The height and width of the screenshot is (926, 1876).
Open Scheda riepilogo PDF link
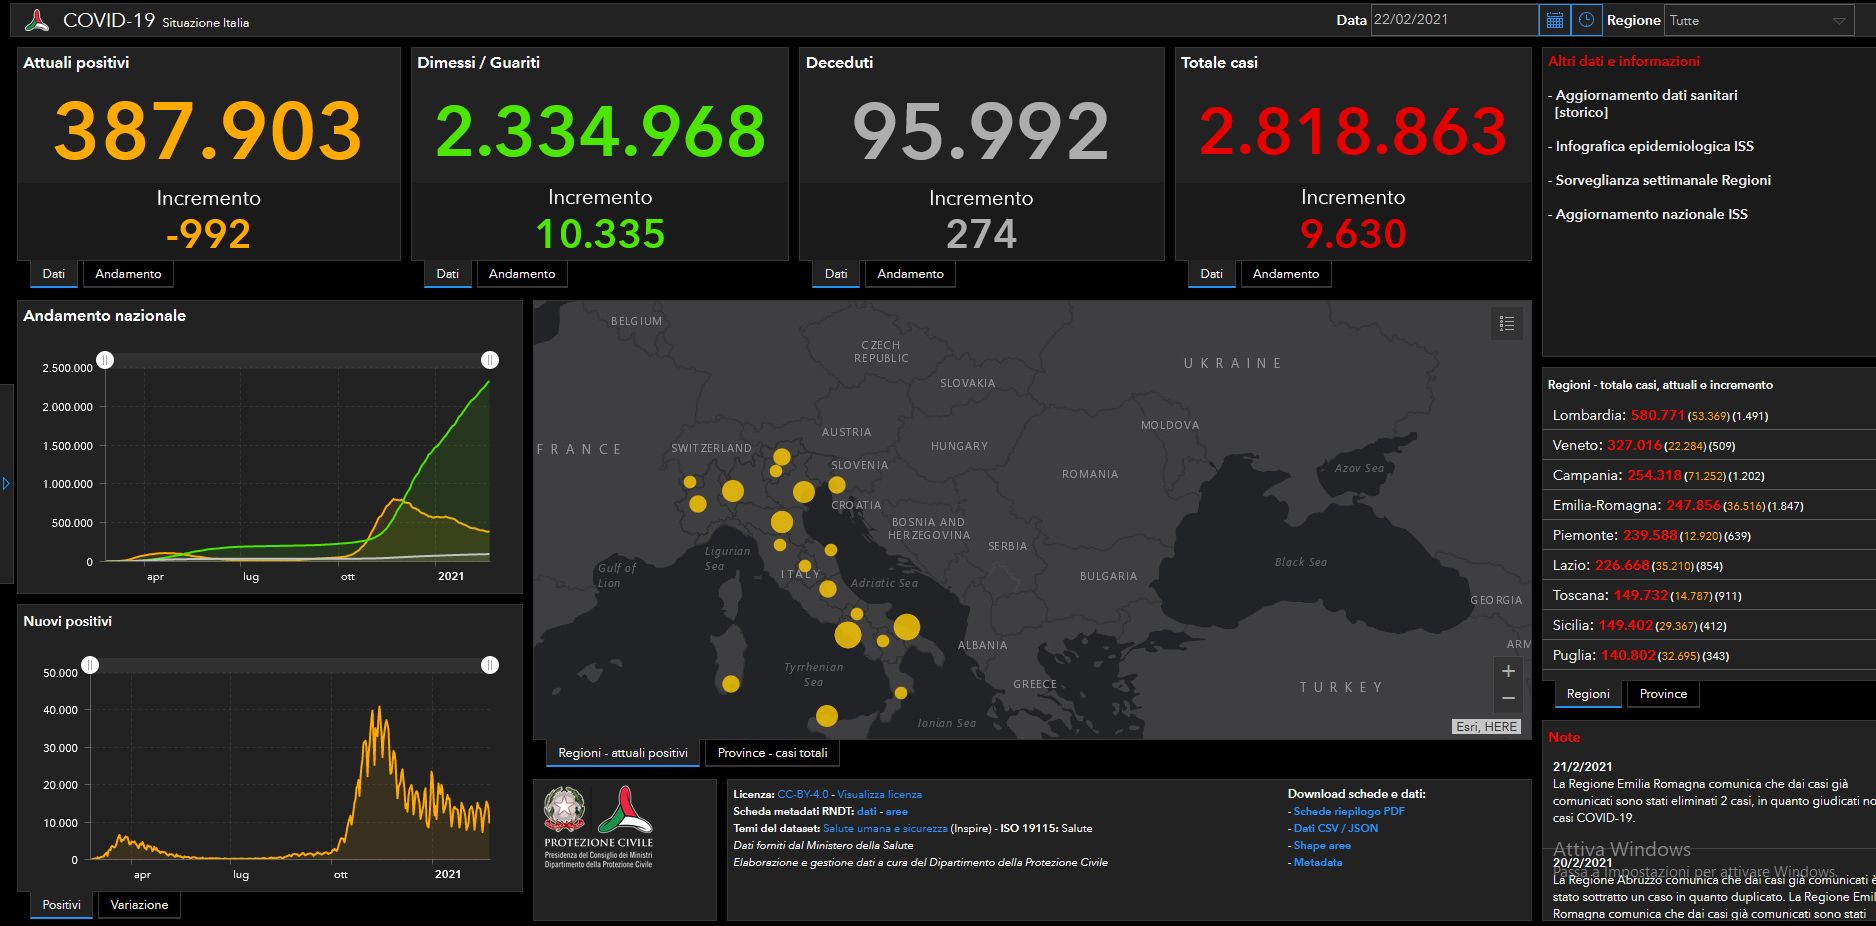(1349, 811)
